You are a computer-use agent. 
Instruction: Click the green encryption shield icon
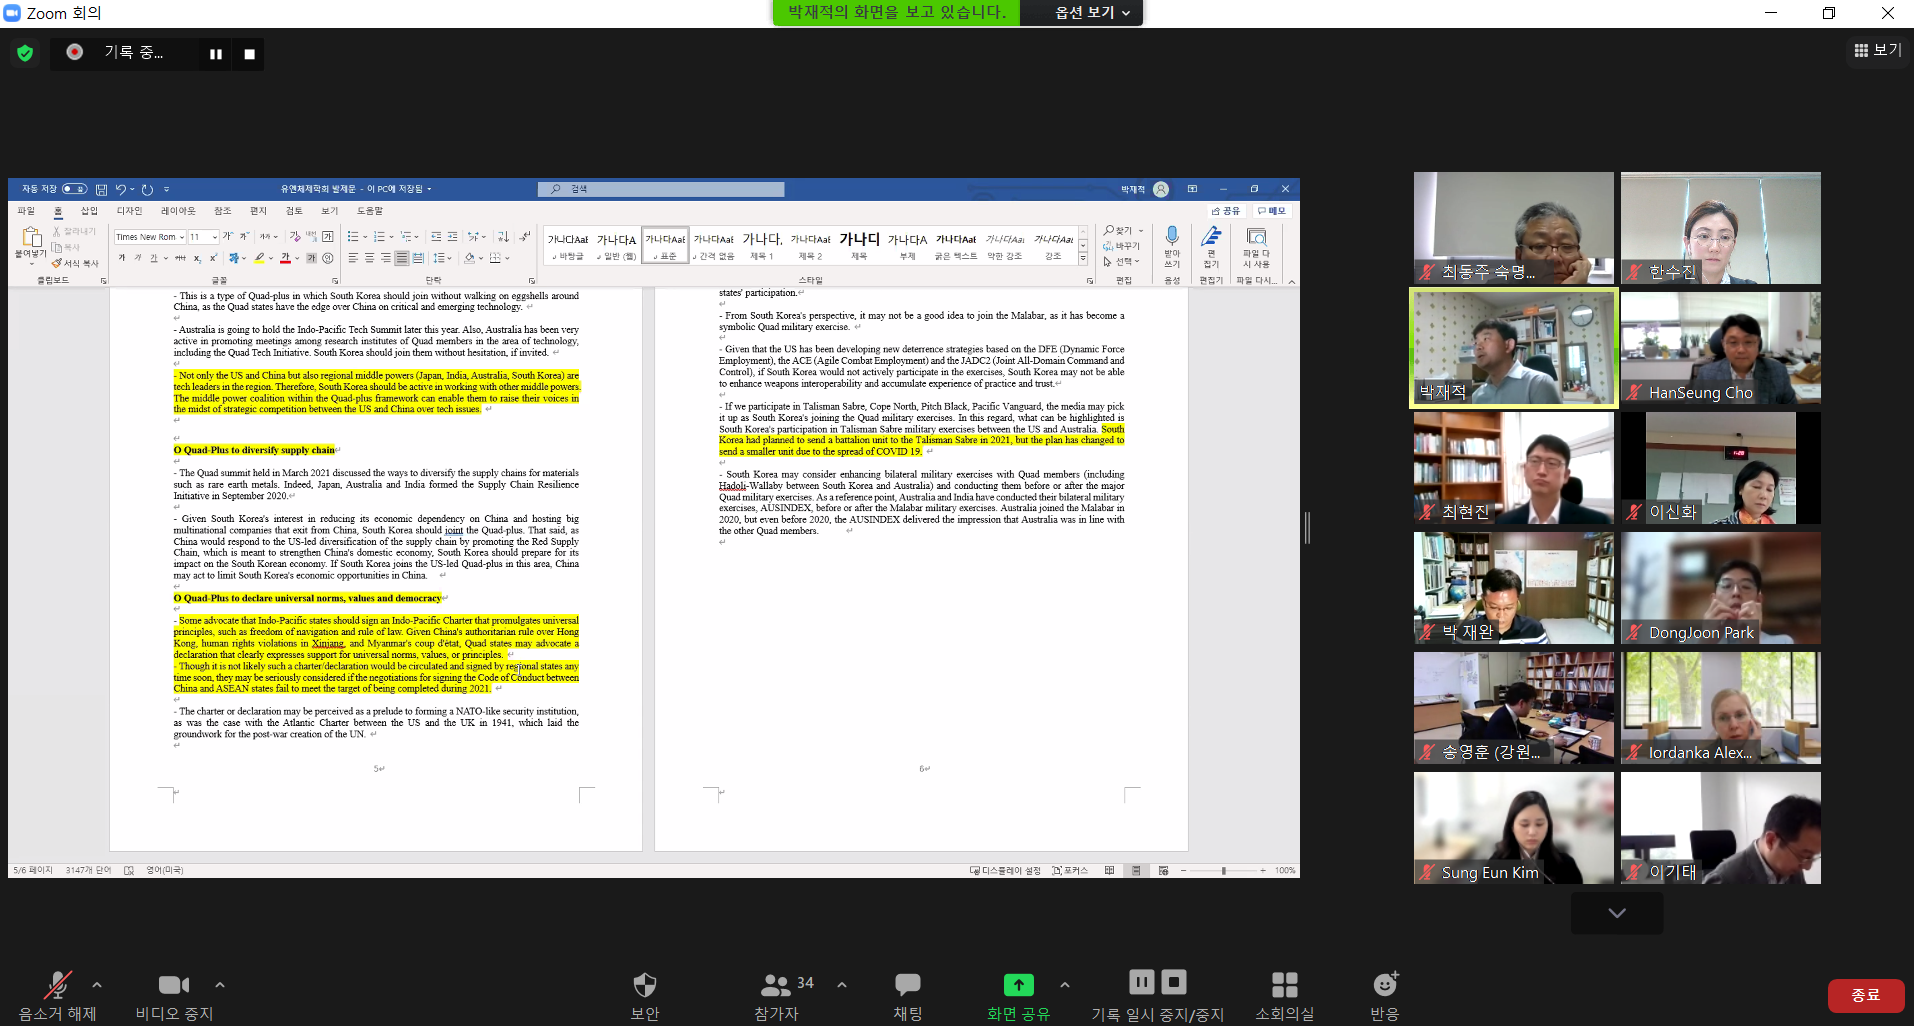(25, 53)
